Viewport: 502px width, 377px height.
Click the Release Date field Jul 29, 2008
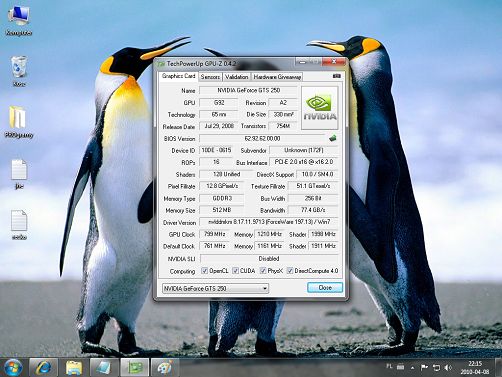tap(219, 126)
